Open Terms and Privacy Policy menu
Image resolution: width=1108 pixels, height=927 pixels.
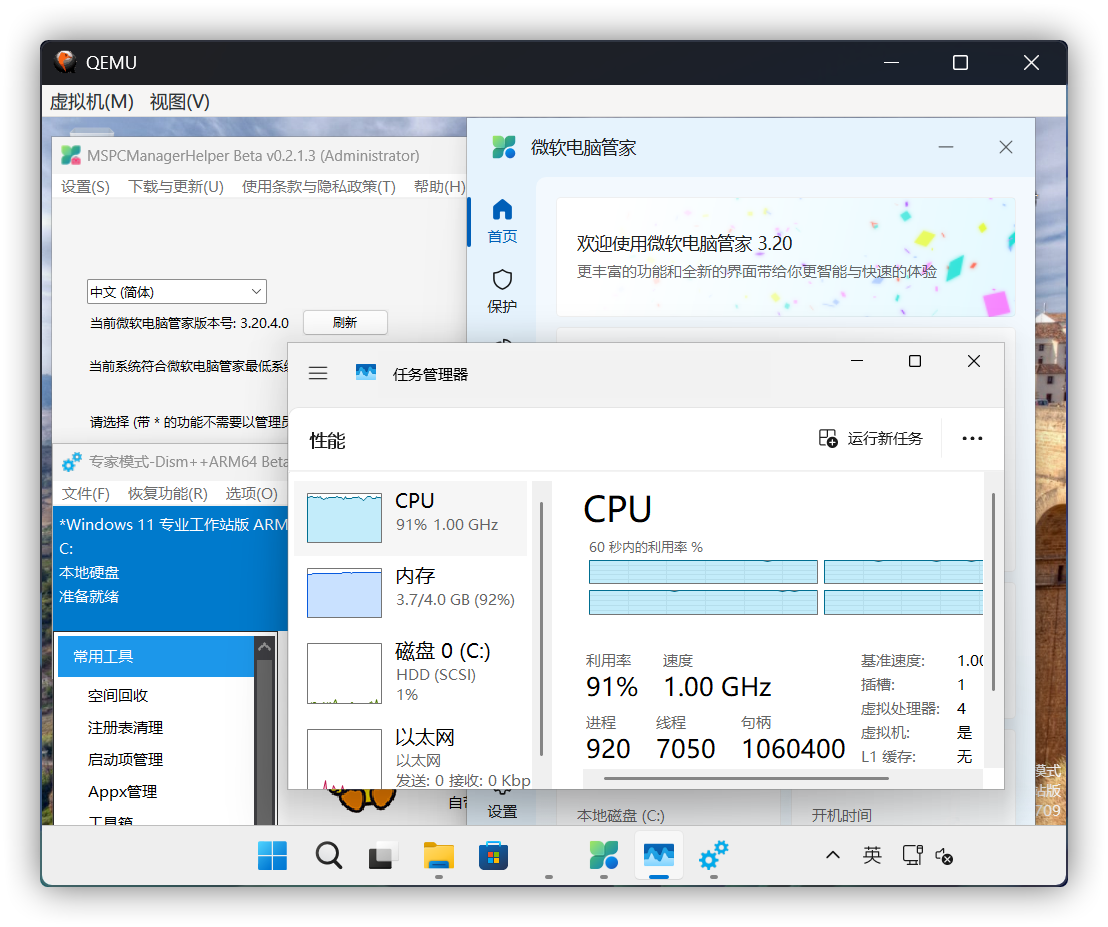(x=319, y=187)
